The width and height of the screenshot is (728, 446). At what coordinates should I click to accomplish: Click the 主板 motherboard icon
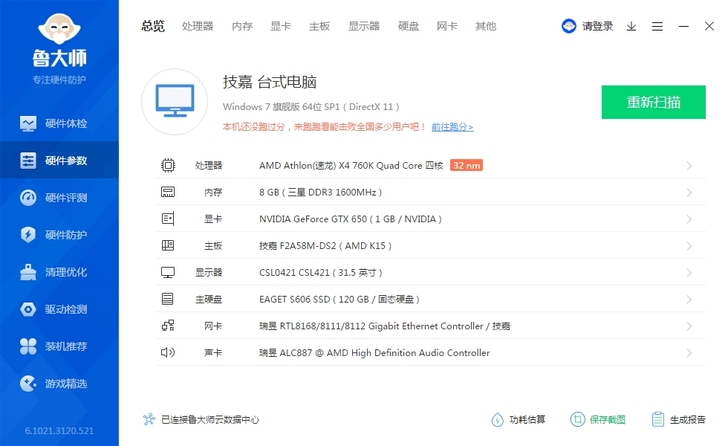(x=168, y=246)
